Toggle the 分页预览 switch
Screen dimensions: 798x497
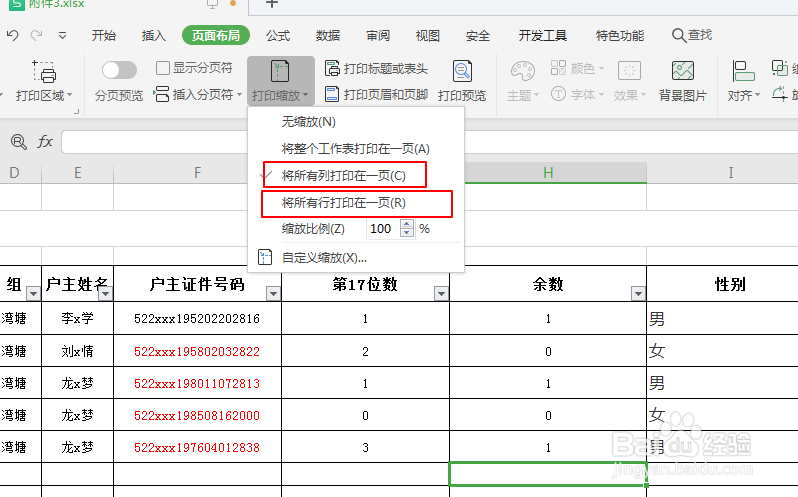pyautogui.click(x=119, y=70)
